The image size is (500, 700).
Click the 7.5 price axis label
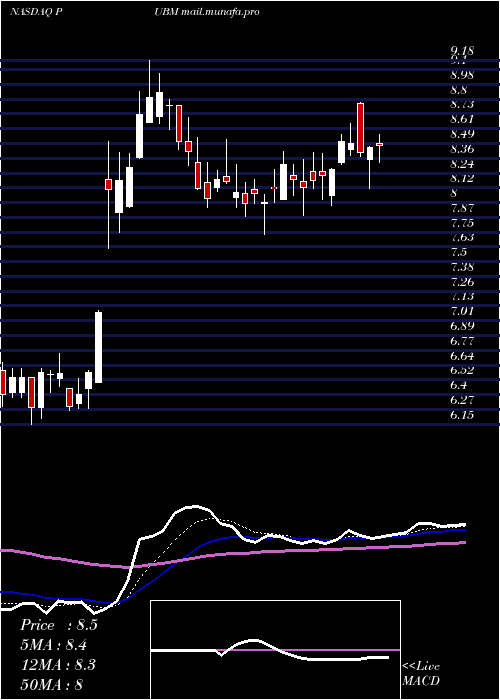[458, 252]
